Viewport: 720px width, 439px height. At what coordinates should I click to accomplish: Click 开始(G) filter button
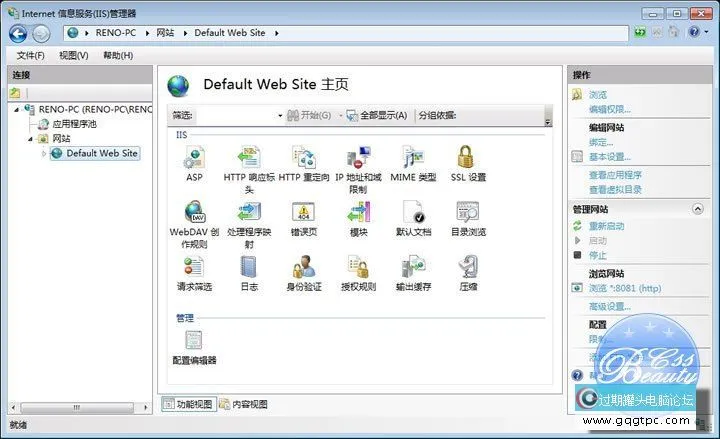point(309,115)
